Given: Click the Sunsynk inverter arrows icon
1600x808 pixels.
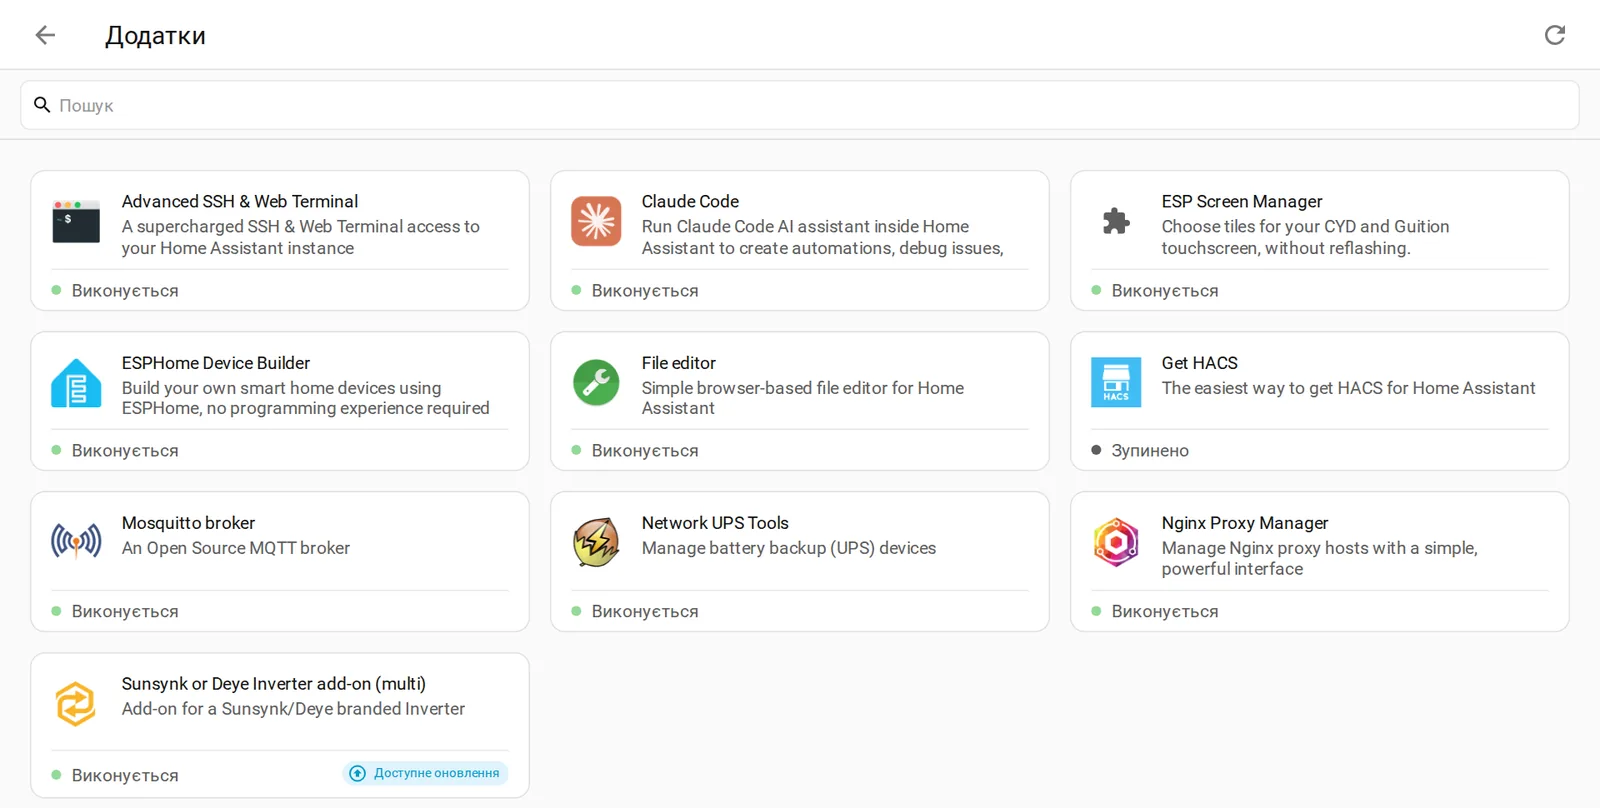Looking at the screenshot, I should coord(76,704).
